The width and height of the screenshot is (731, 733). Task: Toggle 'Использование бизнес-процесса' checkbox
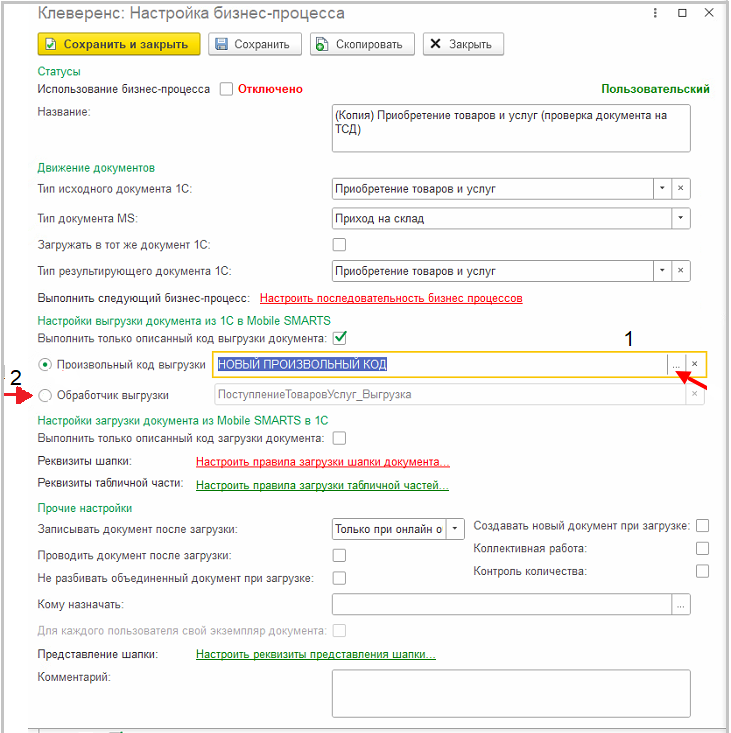tap(226, 89)
